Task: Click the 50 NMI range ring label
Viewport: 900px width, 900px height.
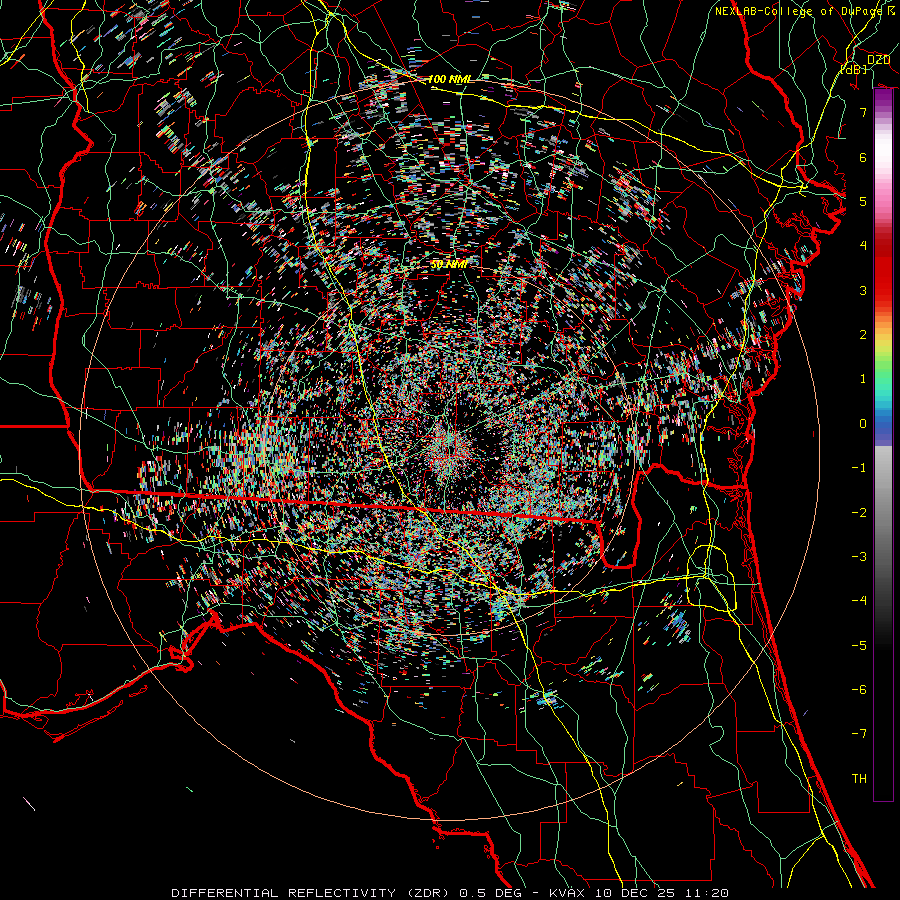Action: coord(449,264)
